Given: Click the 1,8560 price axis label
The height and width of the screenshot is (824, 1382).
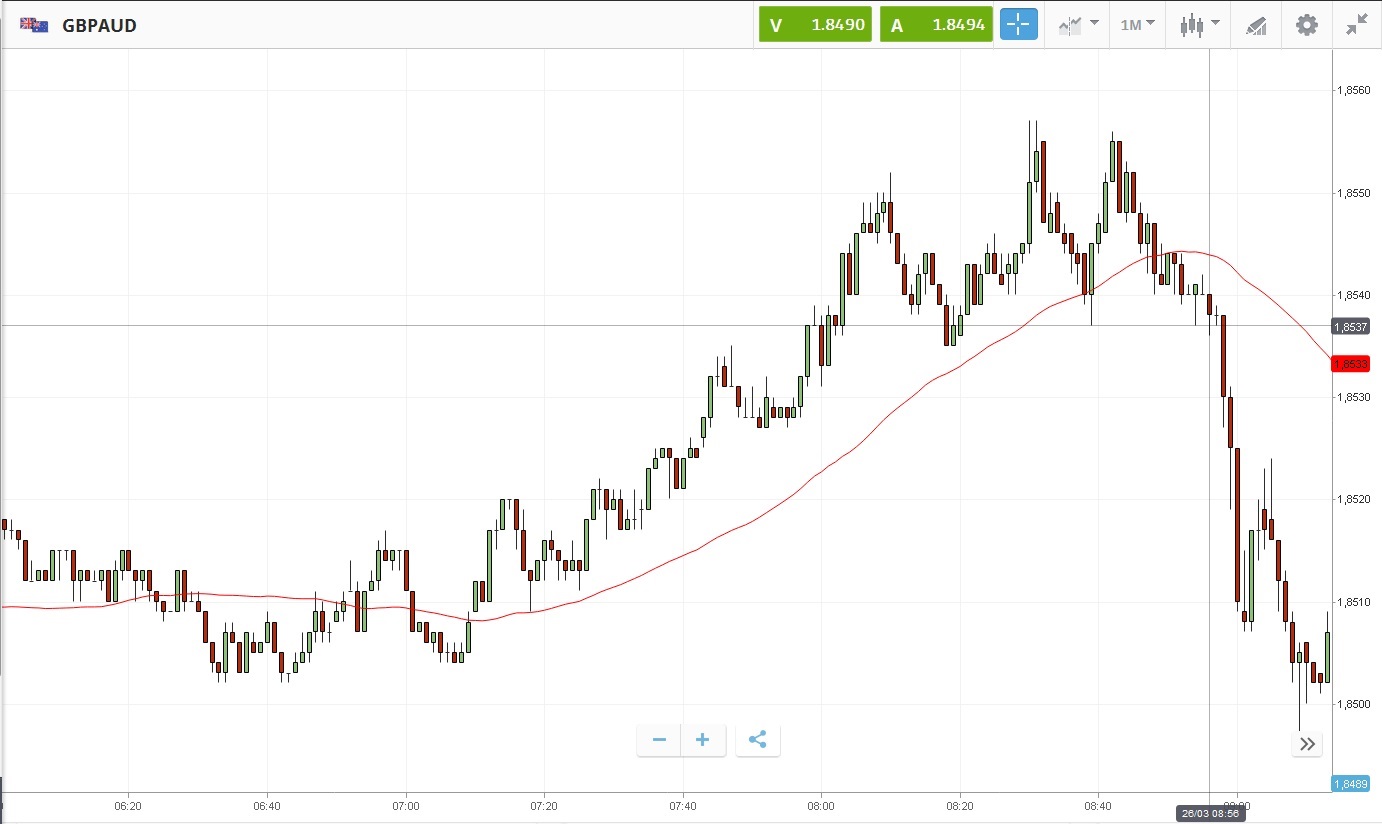Looking at the screenshot, I should (1352, 90).
